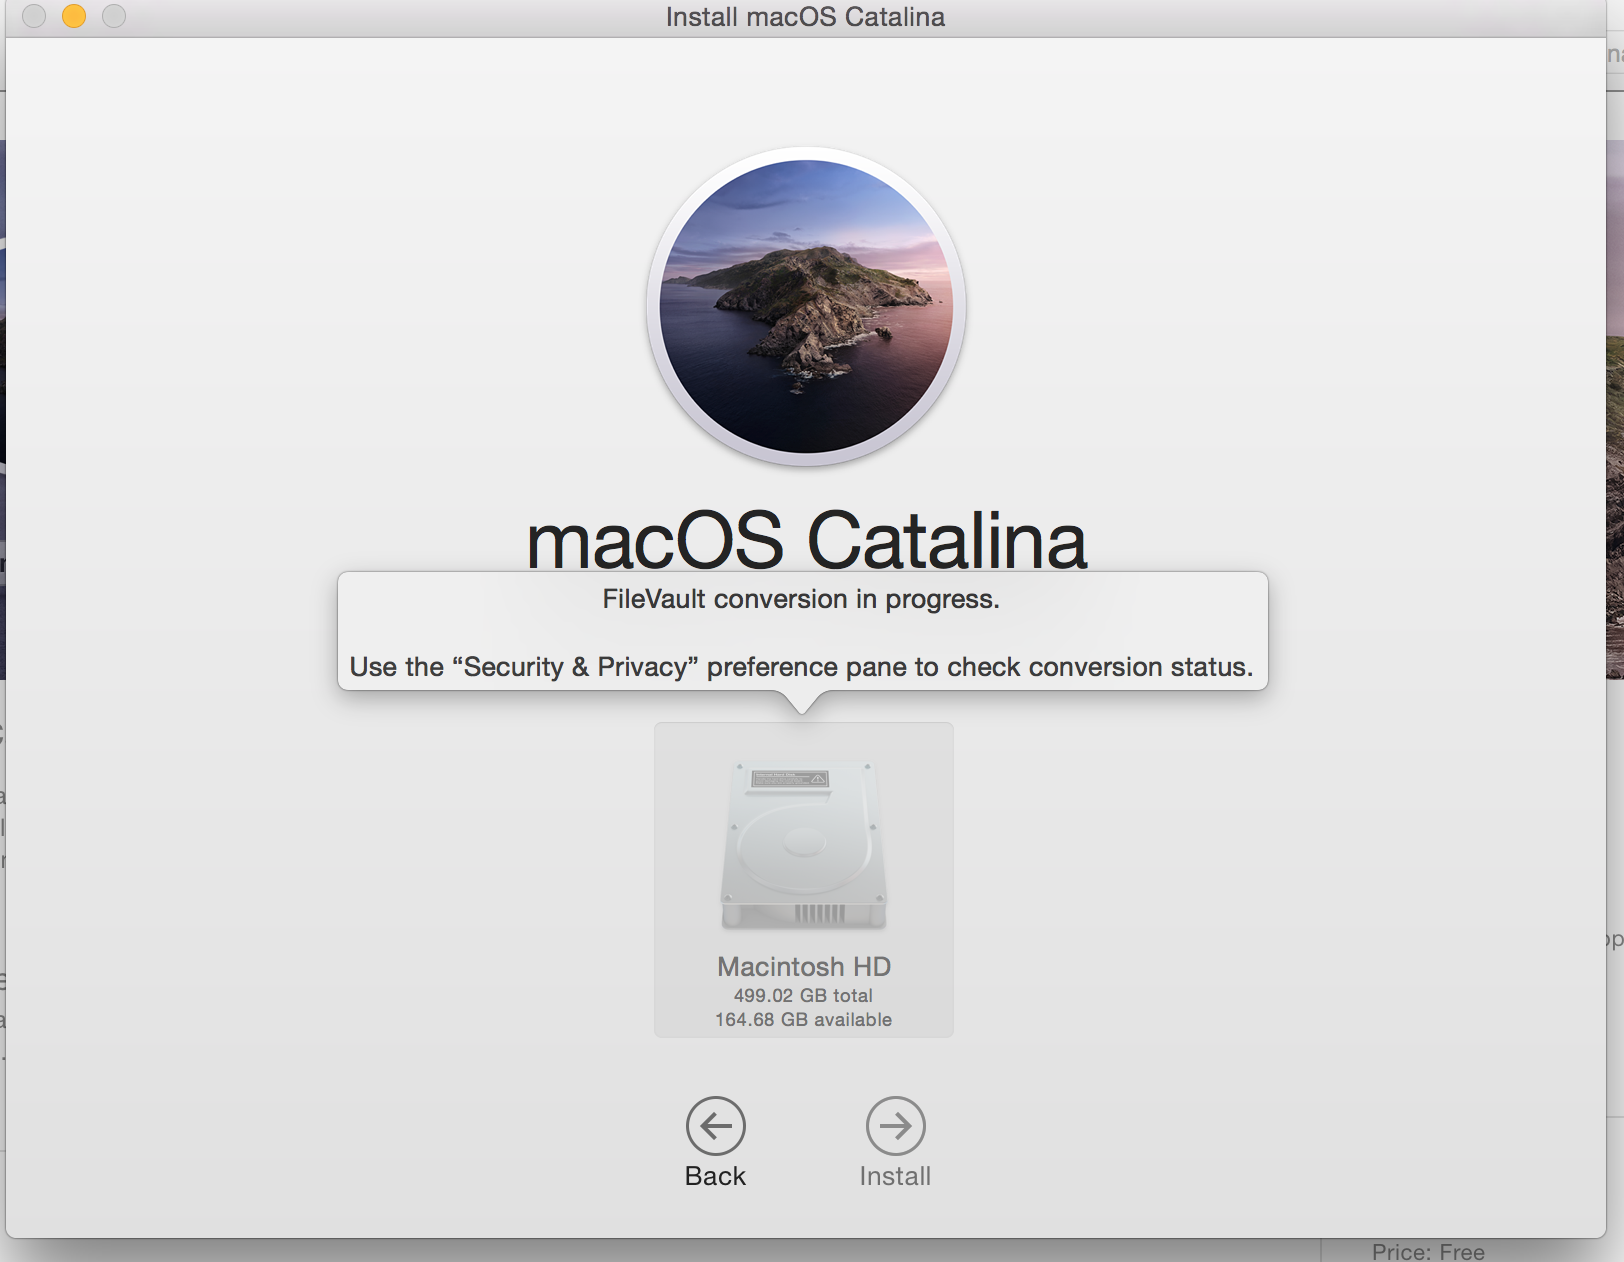Click the '499.02 GB total' text
The width and height of the screenshot is (1624, 1262).
click(x=804, y=996)
